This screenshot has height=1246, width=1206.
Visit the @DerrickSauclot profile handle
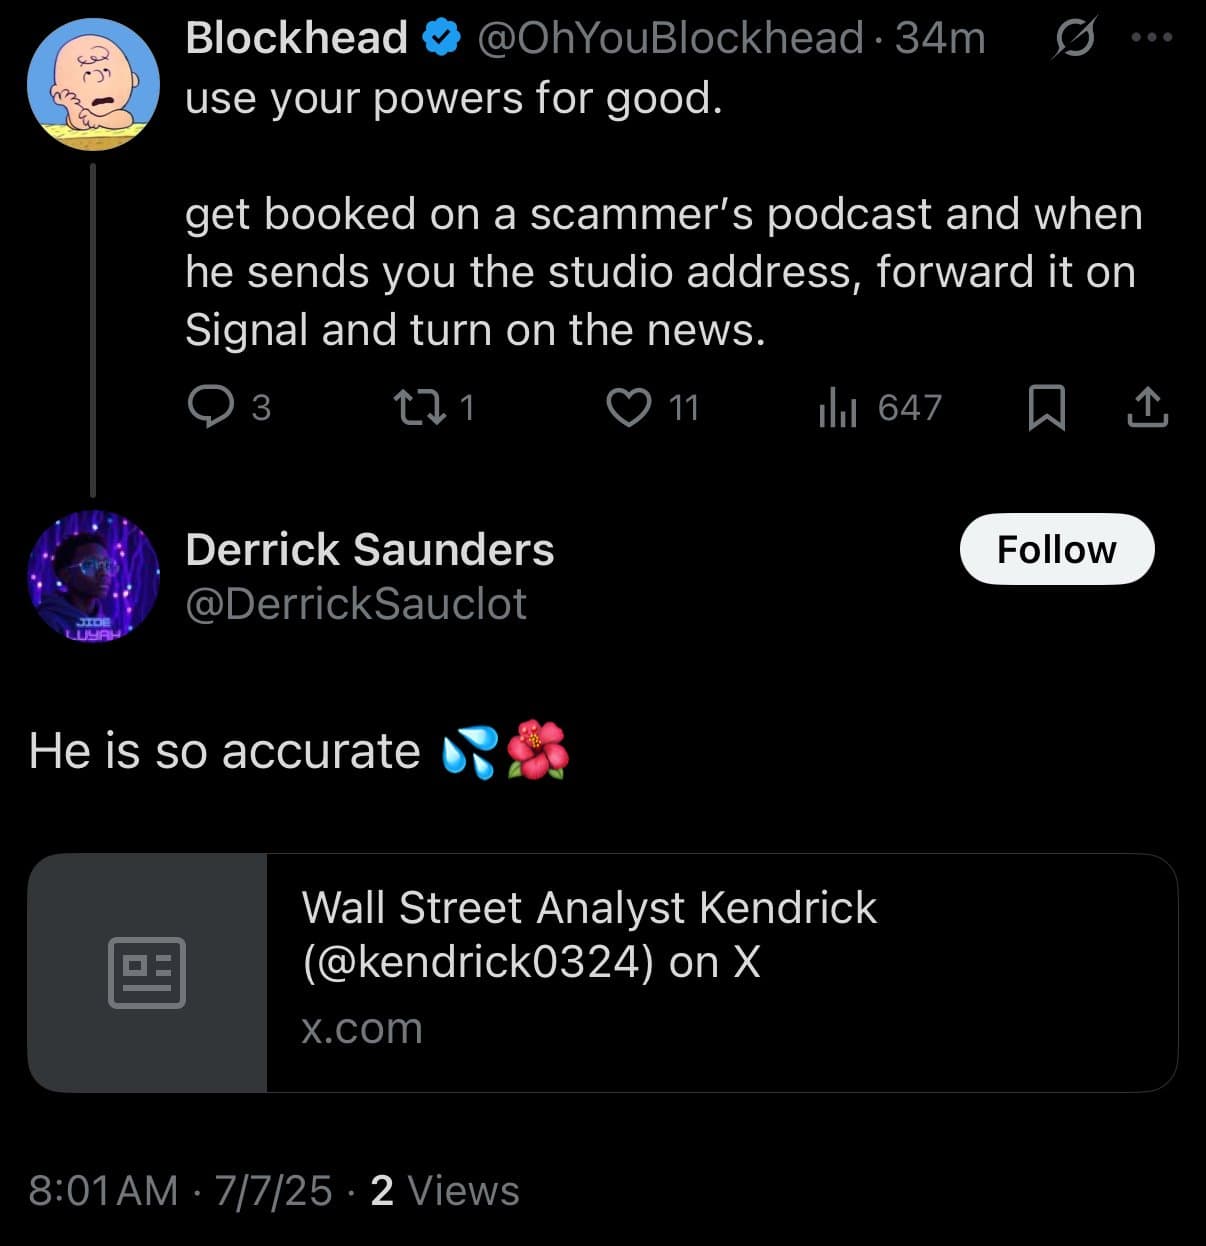click(356, 604)
